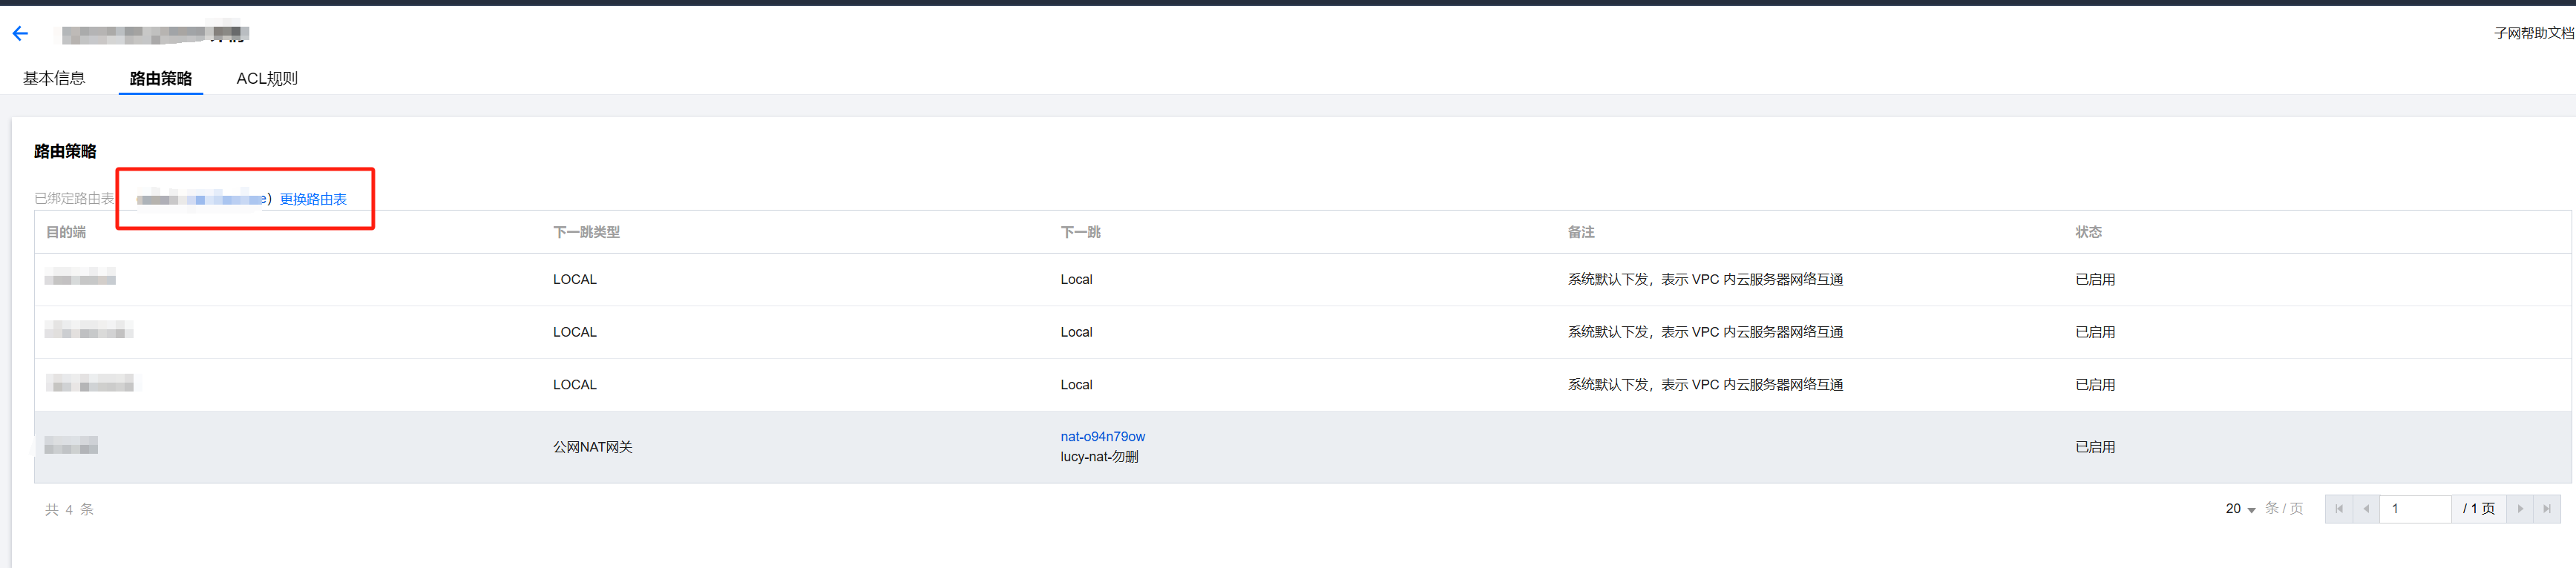Click the back arrow icon
The height and width of the screenshot is (568, 2576).
(20, 34)
